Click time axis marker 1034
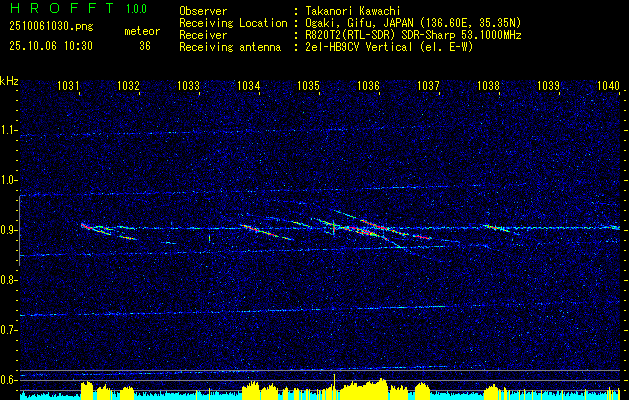Screen dimensions: 629x400 248,85
